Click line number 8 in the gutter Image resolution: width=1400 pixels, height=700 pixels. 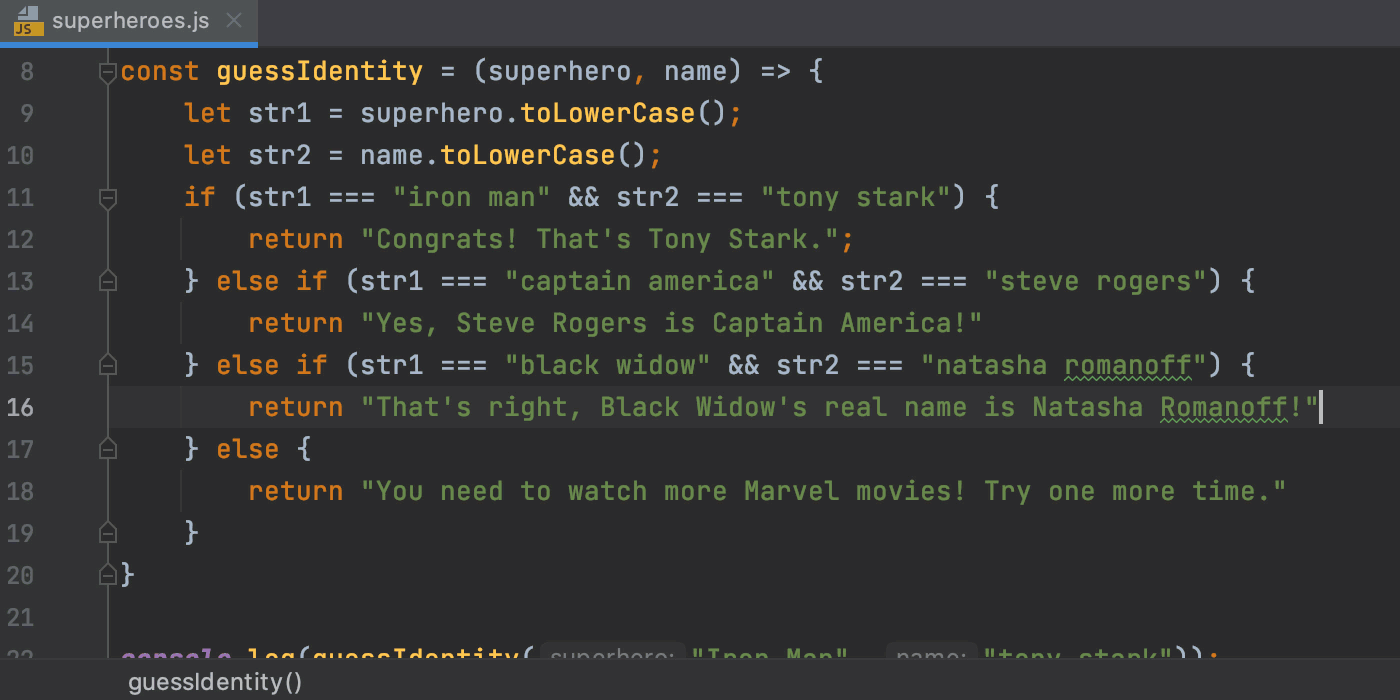point(26,72)
